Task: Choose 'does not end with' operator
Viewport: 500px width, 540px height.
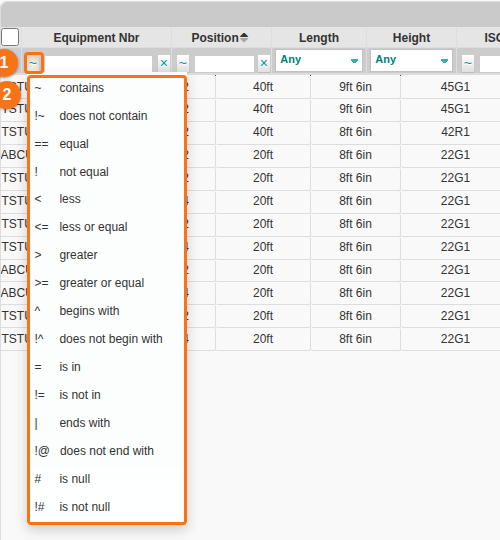Action: (x=107, y=451)
